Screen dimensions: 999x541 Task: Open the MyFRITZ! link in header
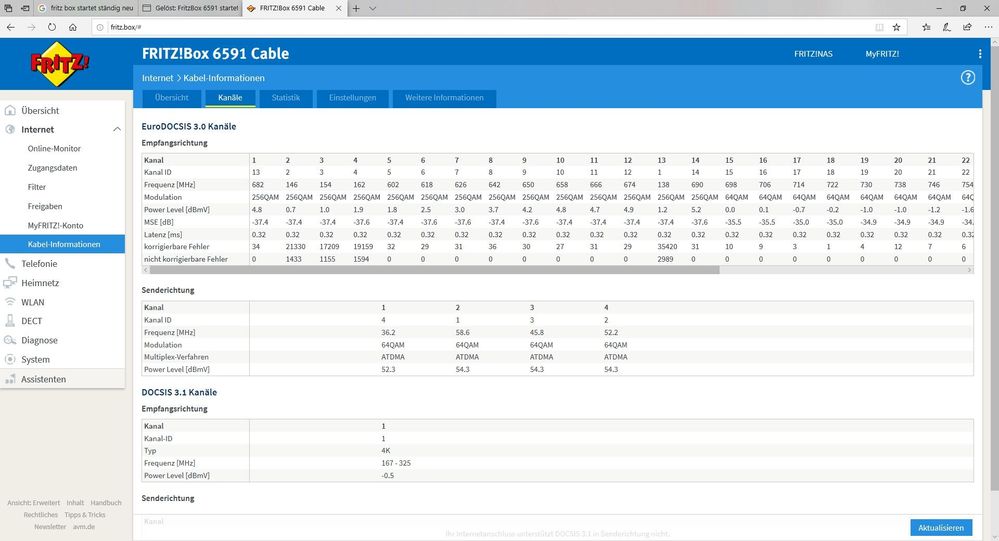(882, 54)
